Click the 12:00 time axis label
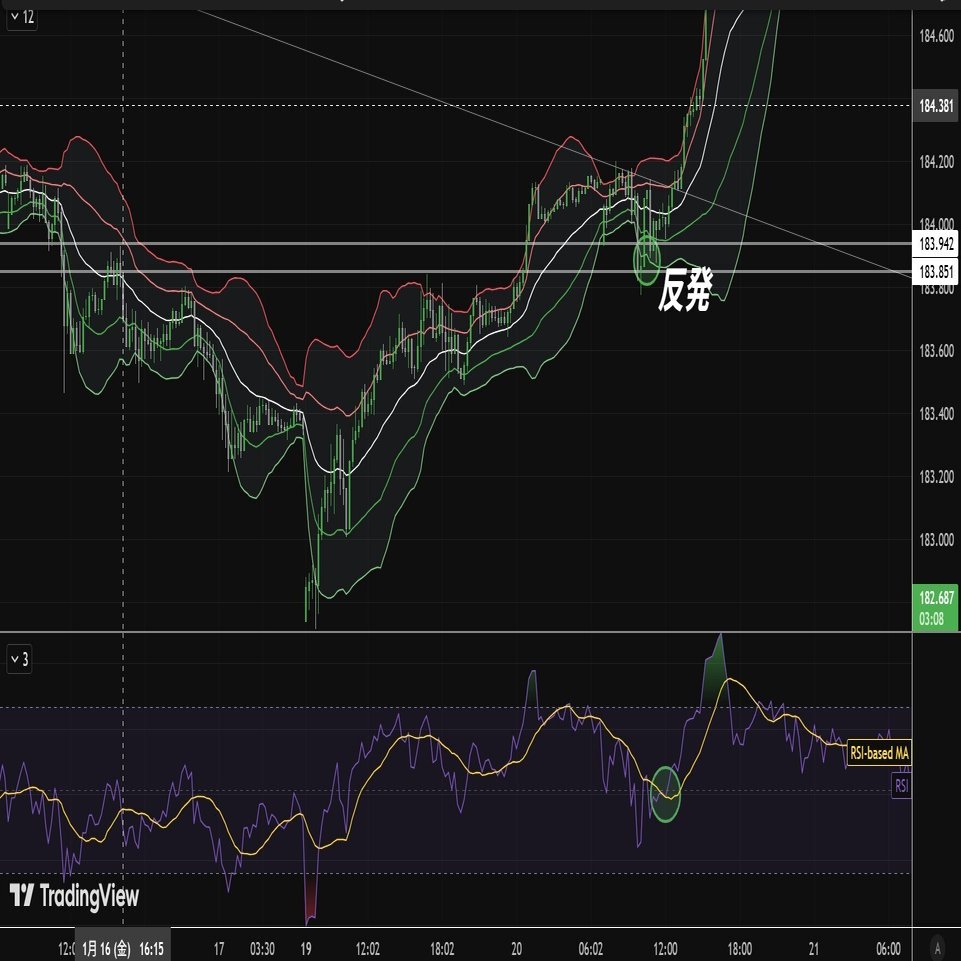 coord(665,949)
